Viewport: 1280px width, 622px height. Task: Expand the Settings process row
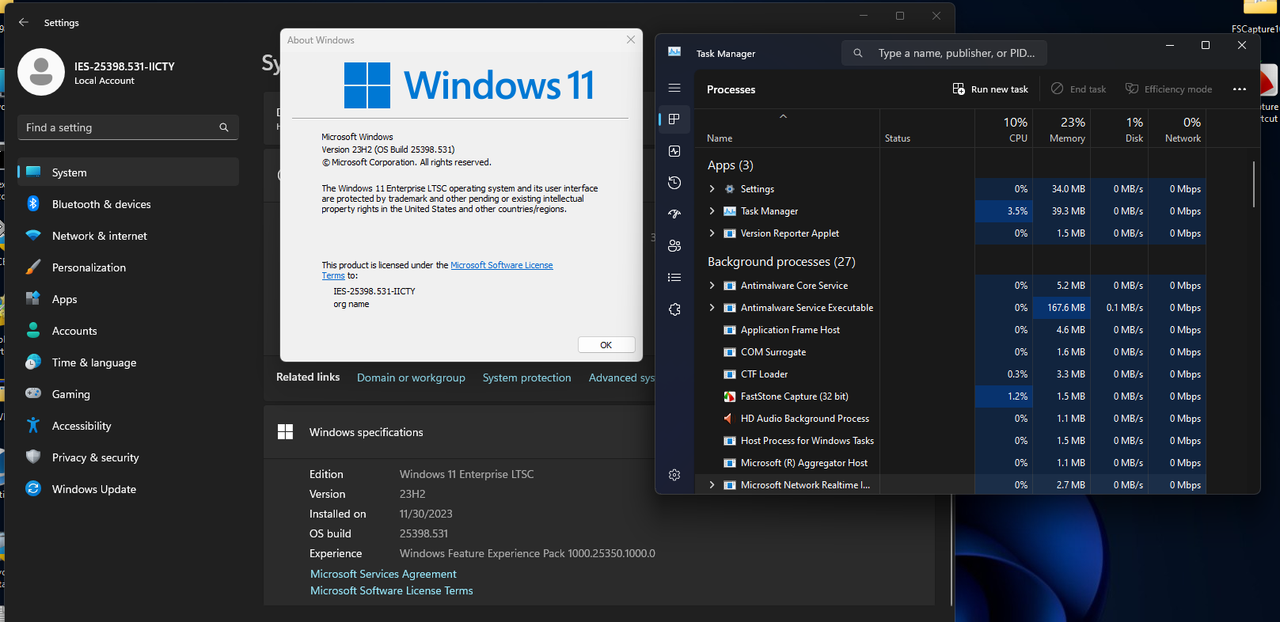coord(712,189)
